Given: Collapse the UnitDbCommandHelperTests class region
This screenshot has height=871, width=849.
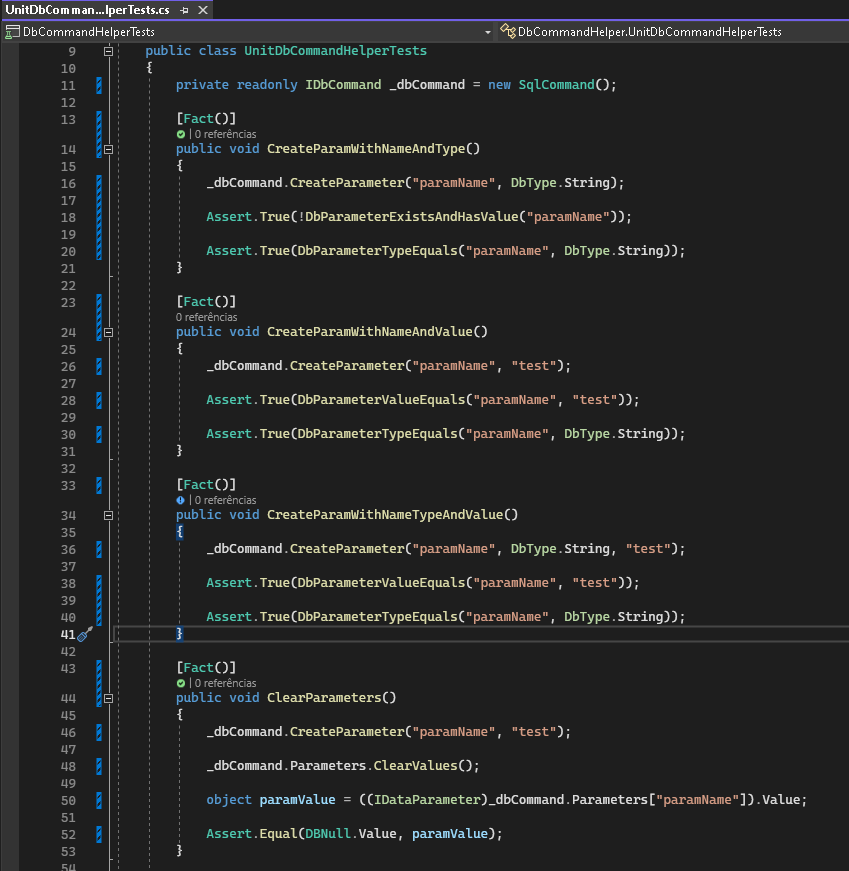Looking at the screenshot, I should (108, 52).
